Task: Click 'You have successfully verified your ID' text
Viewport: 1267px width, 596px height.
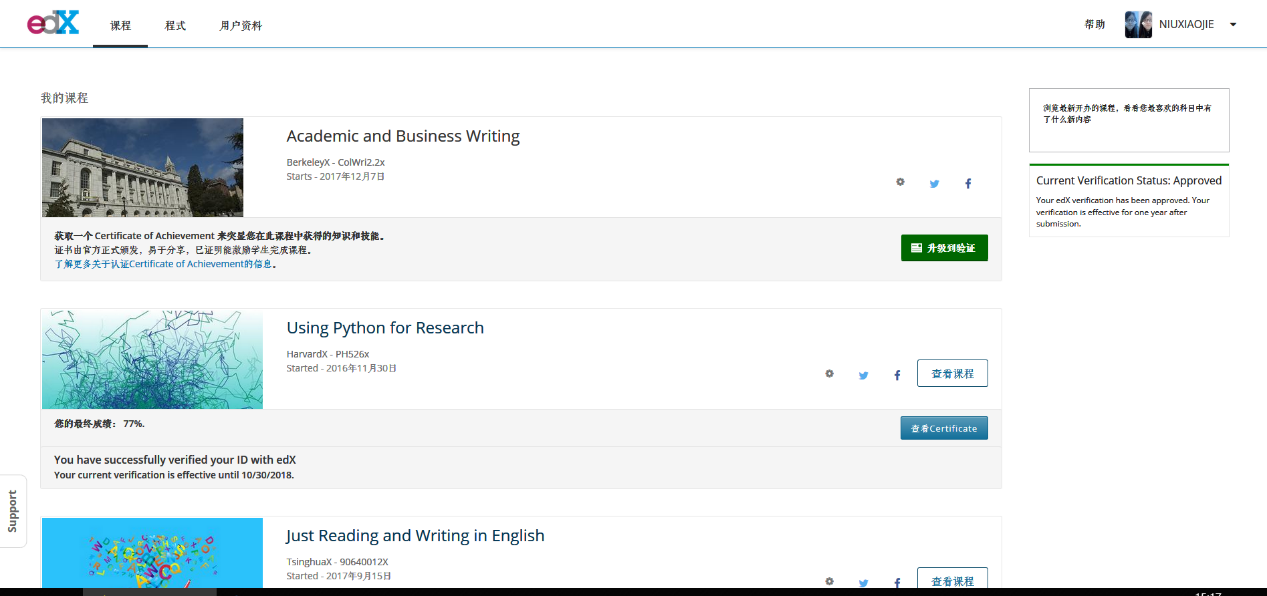Action: (x=175, y=460)
